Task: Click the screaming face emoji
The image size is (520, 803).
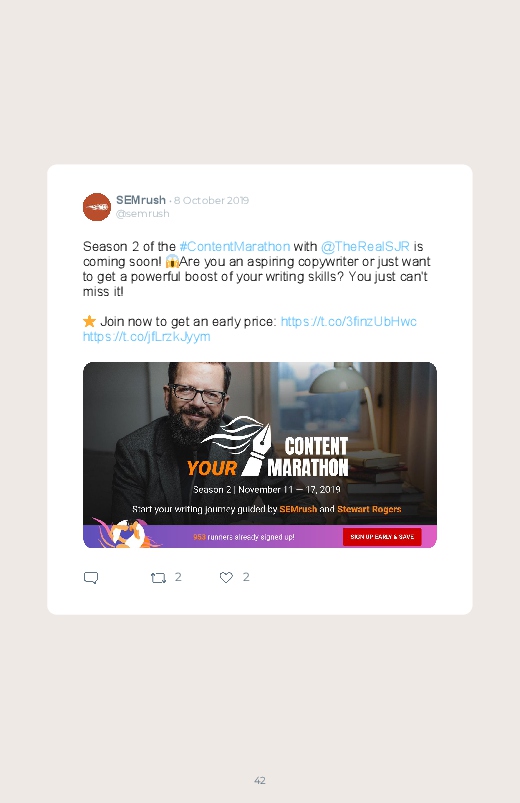Action: (x=172, y=262)
